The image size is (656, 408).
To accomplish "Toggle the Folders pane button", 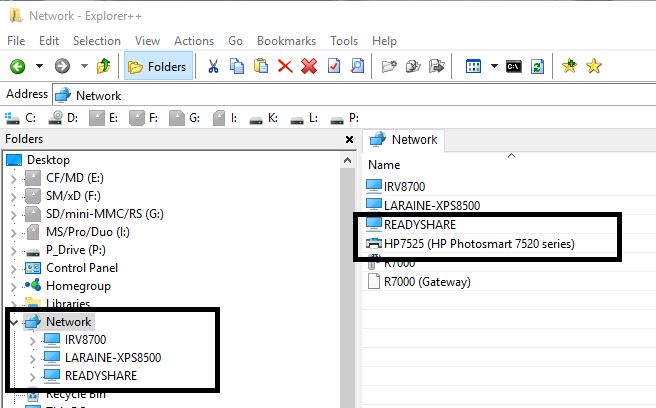I will (159, 66).
